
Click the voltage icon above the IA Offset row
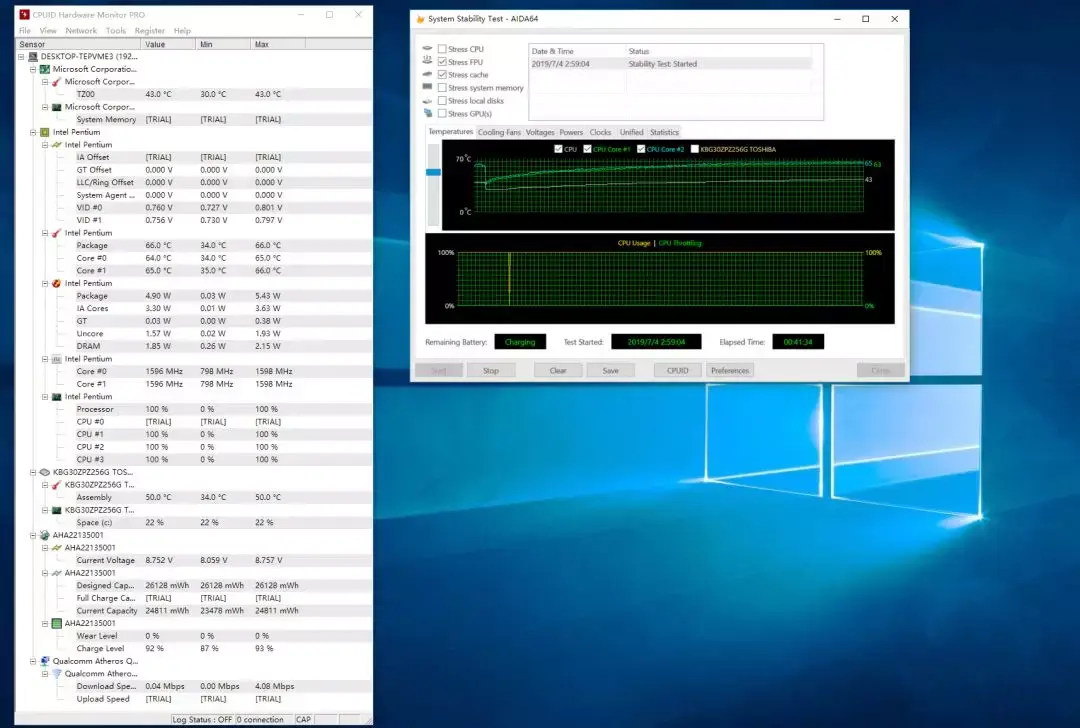[56, 145]
